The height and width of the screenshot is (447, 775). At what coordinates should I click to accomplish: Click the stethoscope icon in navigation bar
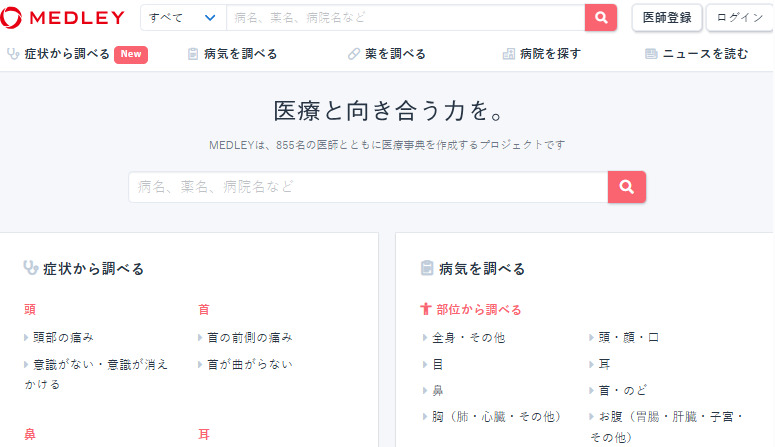(x=14, y=54)
